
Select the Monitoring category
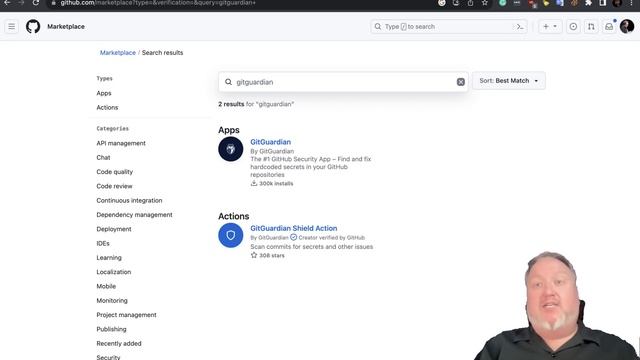(x=112, y=300)
